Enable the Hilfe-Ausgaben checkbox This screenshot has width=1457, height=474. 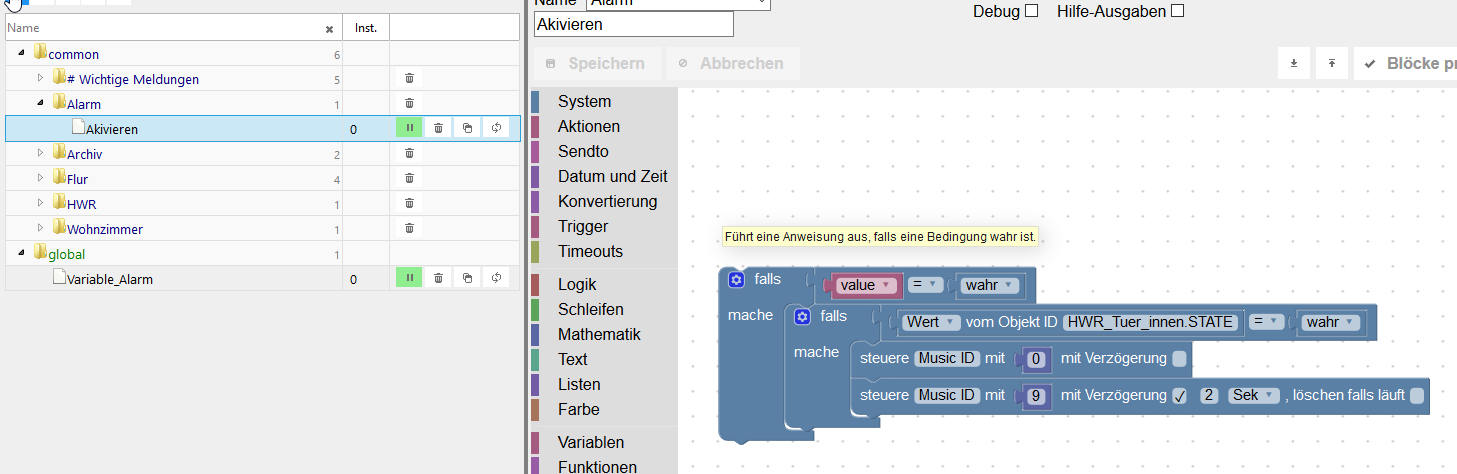coord(1177,11)
